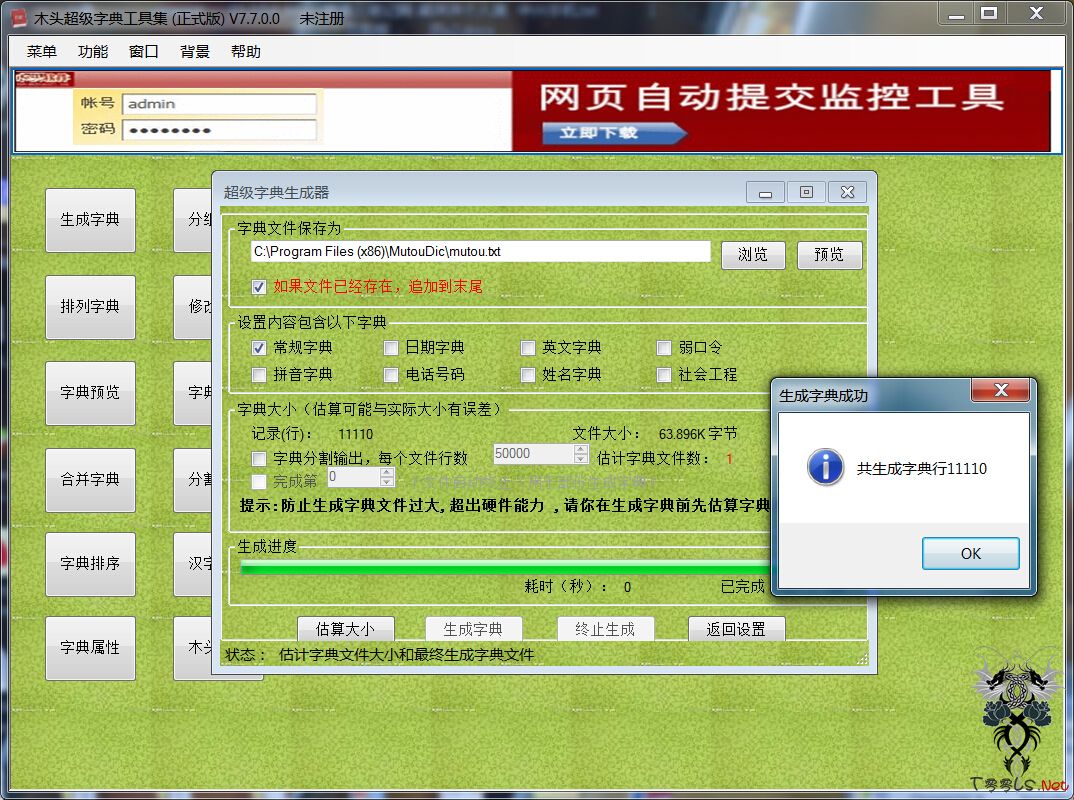Open the 字典预览 tool tile
The width and height of the screenshot is (1074, 800).
(90, 393)
